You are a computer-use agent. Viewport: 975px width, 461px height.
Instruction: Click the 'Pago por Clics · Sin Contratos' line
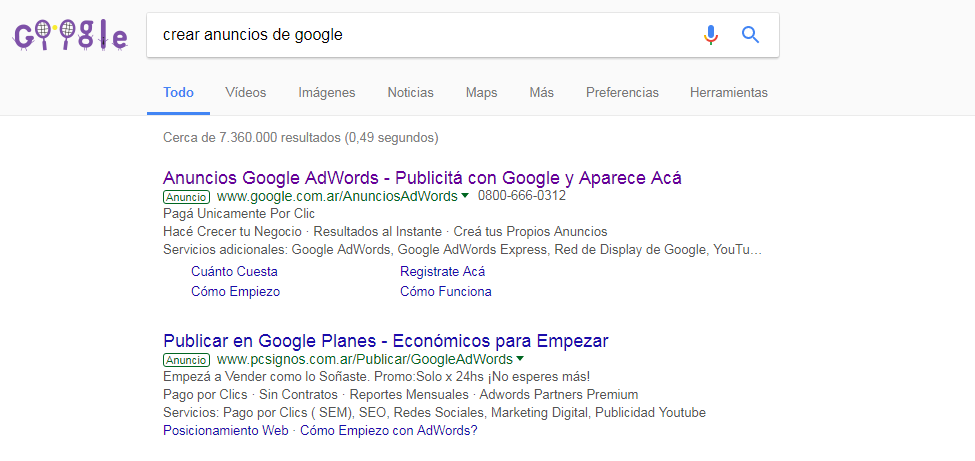pos(400,395)
